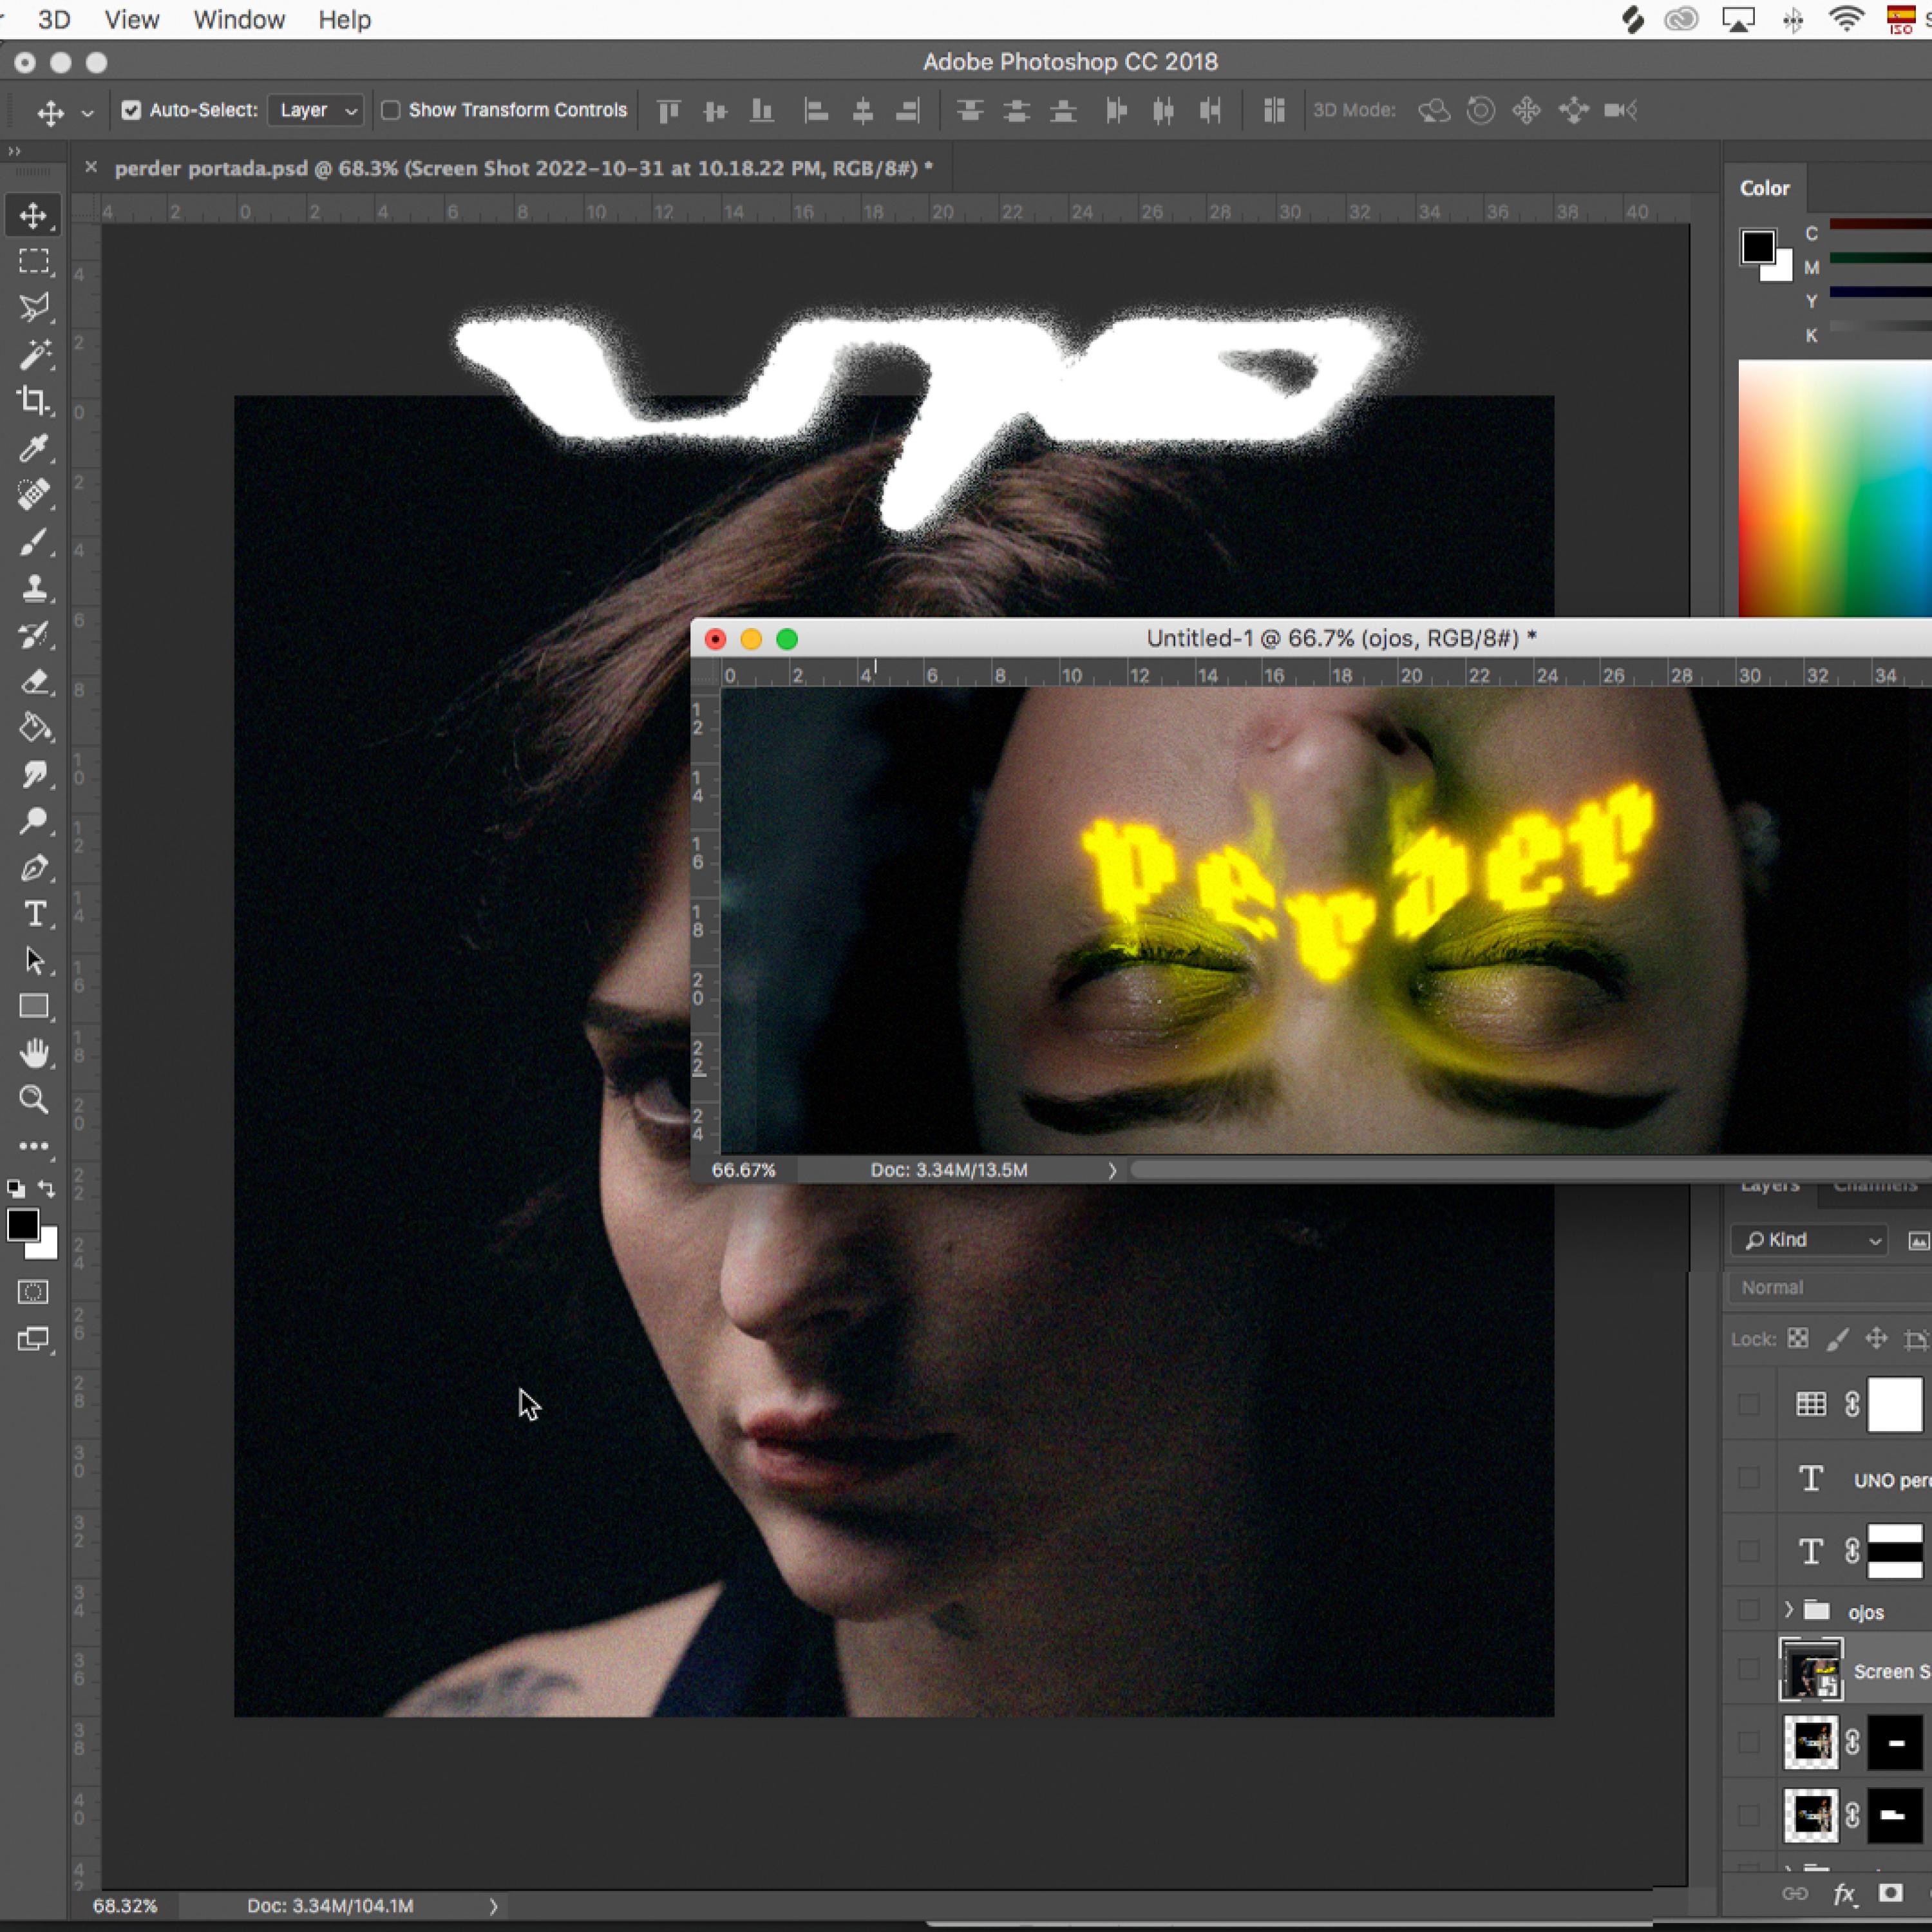
Task: Select the Hand tool
Action: 33,1053
